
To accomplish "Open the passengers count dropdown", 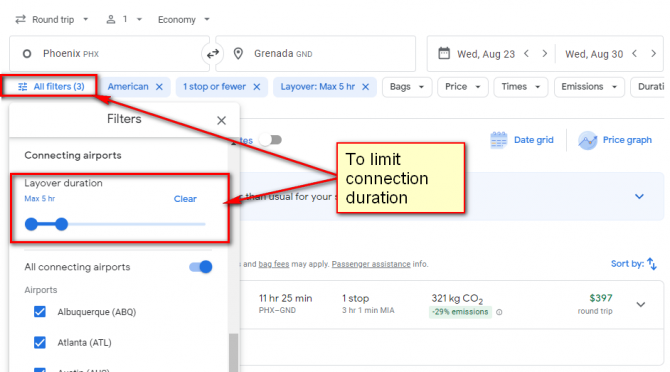I will coord(124,20).
